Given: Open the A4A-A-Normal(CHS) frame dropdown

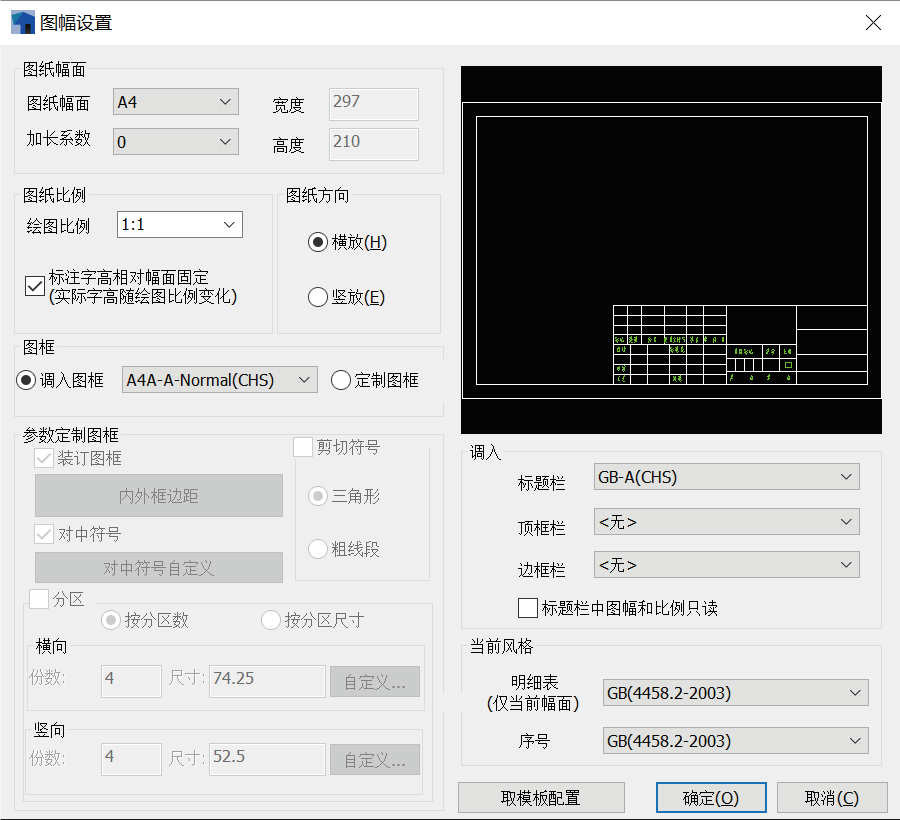Looking at the screenshot, I should 219,380.
